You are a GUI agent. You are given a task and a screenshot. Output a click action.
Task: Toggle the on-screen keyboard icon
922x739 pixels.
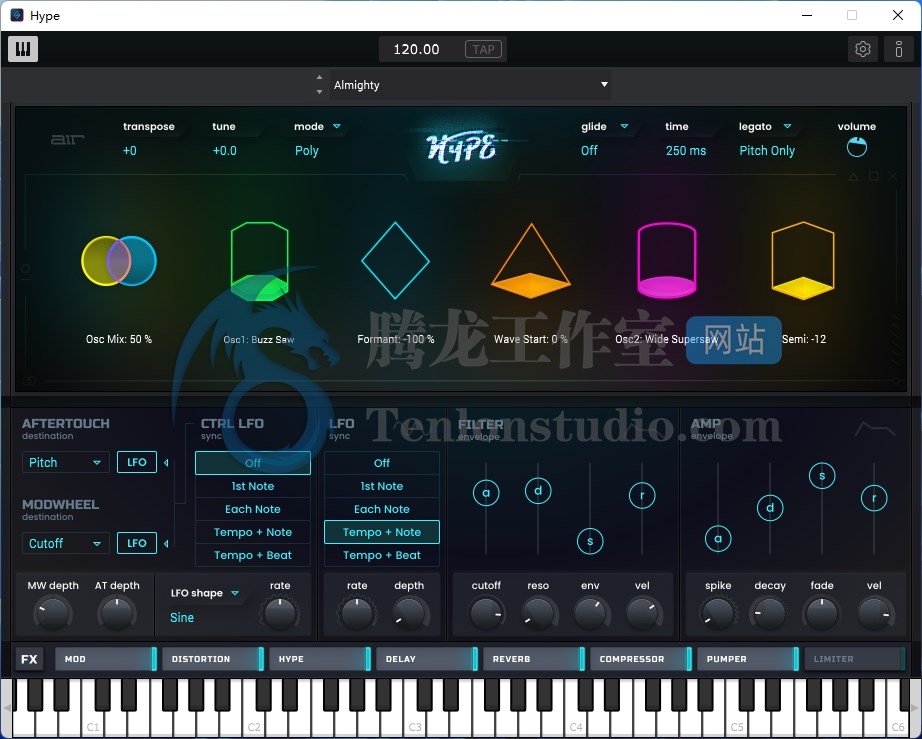(23, 49)
